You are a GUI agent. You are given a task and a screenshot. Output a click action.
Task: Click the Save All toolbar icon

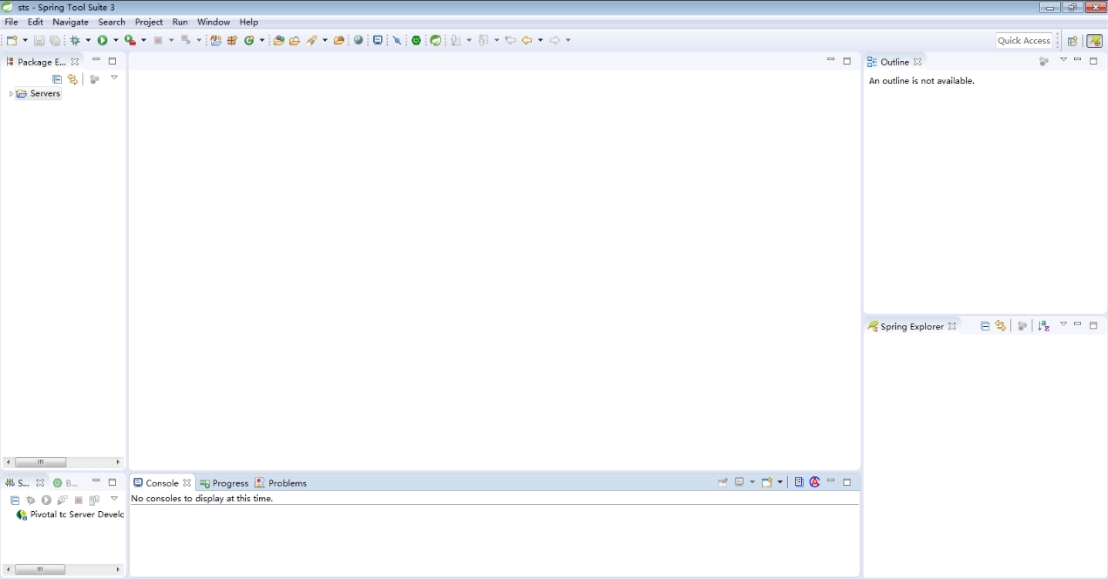[54, 40]
